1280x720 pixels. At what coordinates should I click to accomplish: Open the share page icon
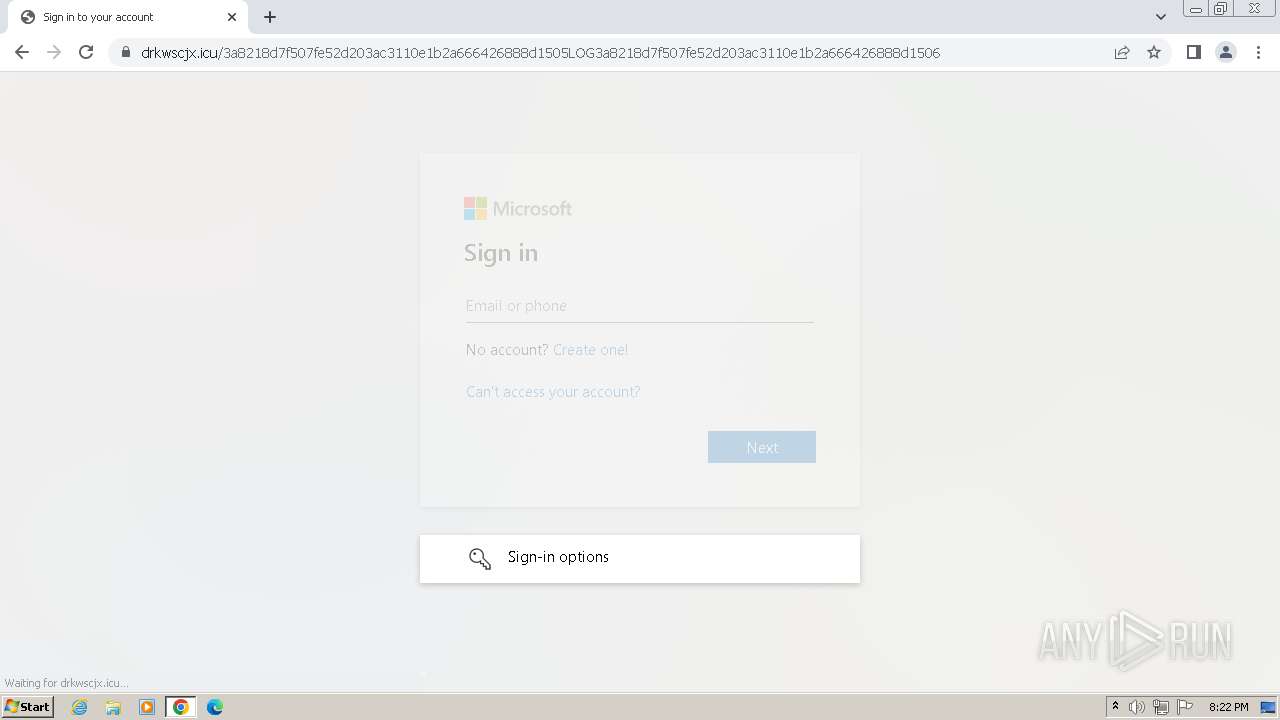click(1122, 52)
